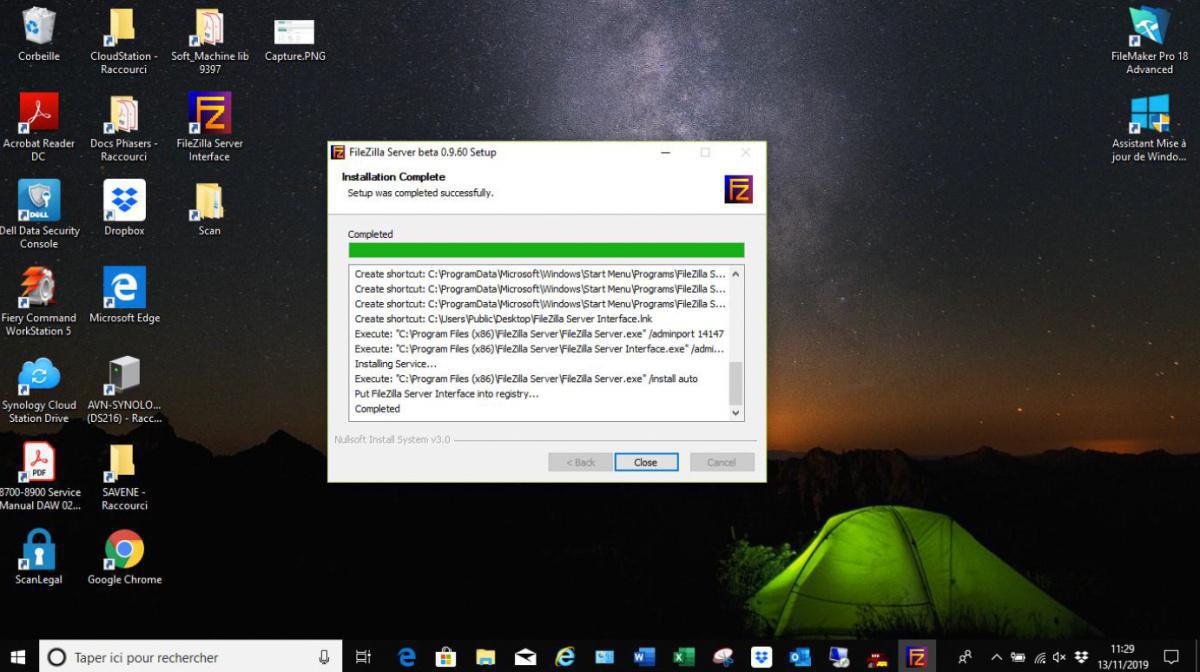Click the green installation progress bar
Screen dimensions: 1200x672
[546, 250]
